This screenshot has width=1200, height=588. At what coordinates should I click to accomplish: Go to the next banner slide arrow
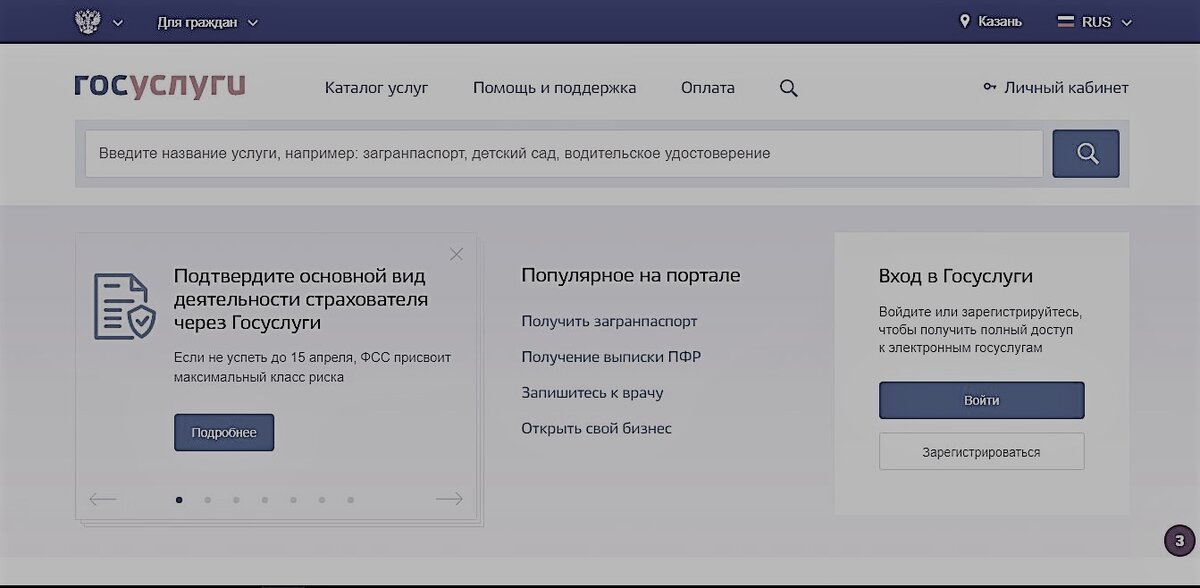[449, 499]
